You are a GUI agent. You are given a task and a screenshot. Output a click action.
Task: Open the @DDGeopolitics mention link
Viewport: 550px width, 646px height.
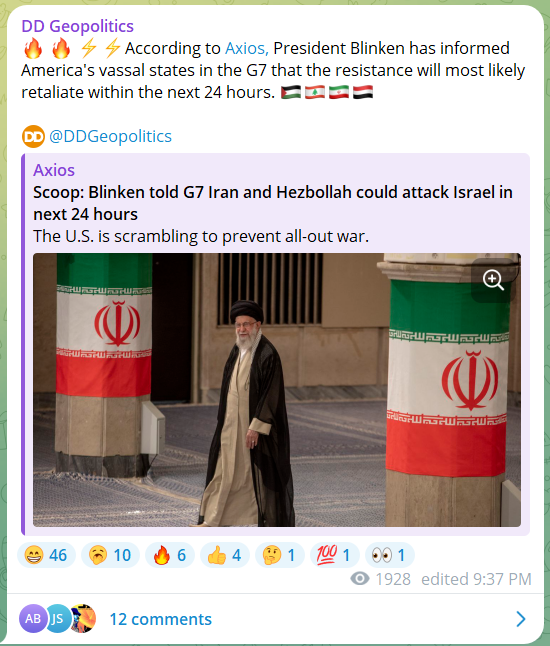click(110, 136)
